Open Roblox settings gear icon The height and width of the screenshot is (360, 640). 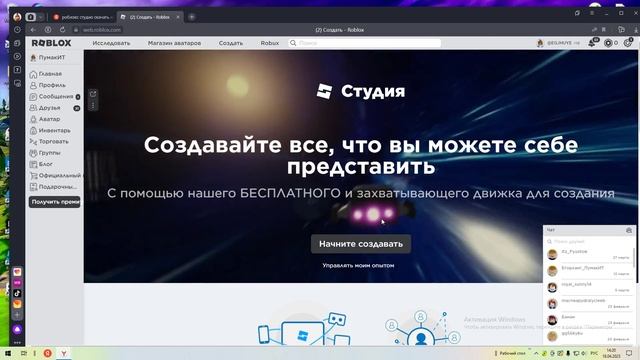[x=628, y=43]
